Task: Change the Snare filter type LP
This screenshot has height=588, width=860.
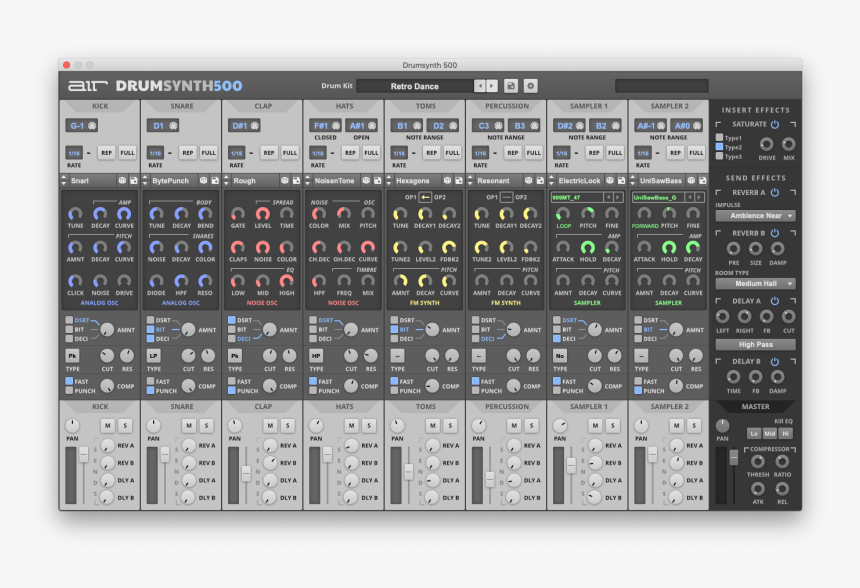Action: tap(154, 356)
